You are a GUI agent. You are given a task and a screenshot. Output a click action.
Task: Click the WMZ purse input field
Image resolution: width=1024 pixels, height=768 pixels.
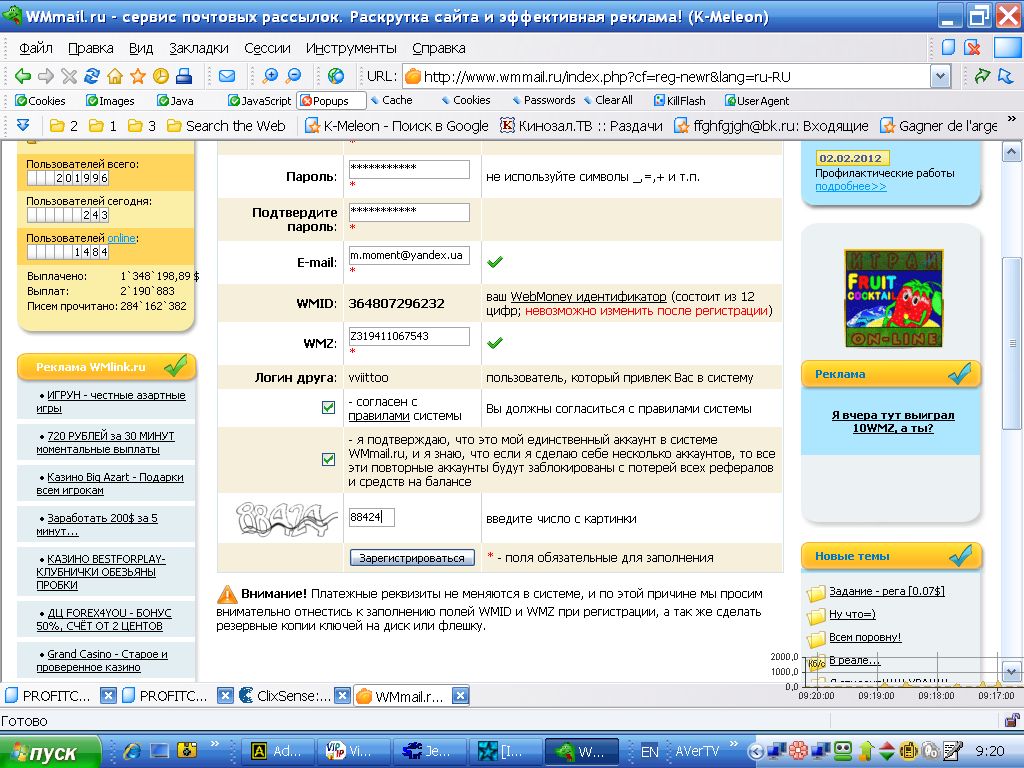[409, 336]
